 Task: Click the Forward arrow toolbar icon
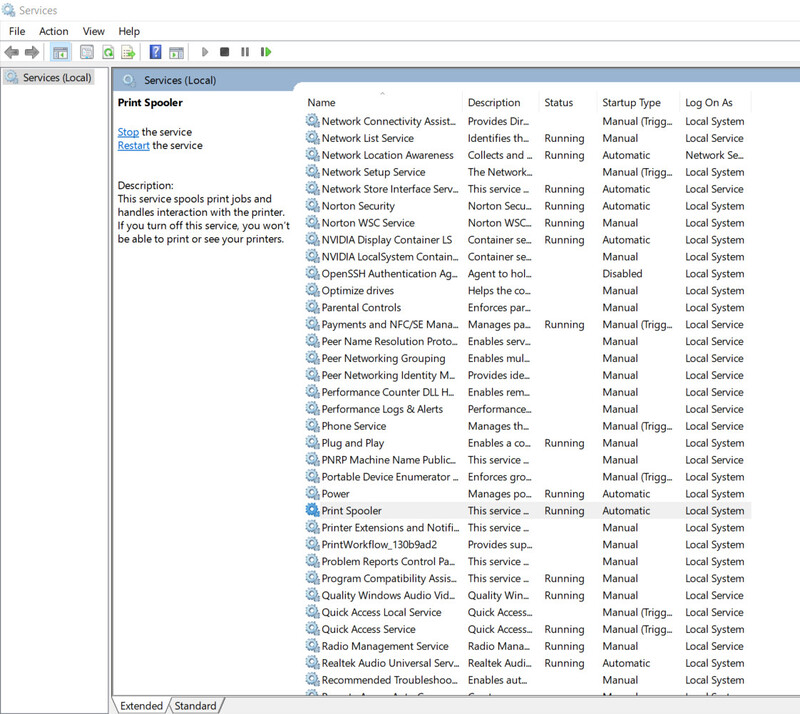(x=32, y=52)
